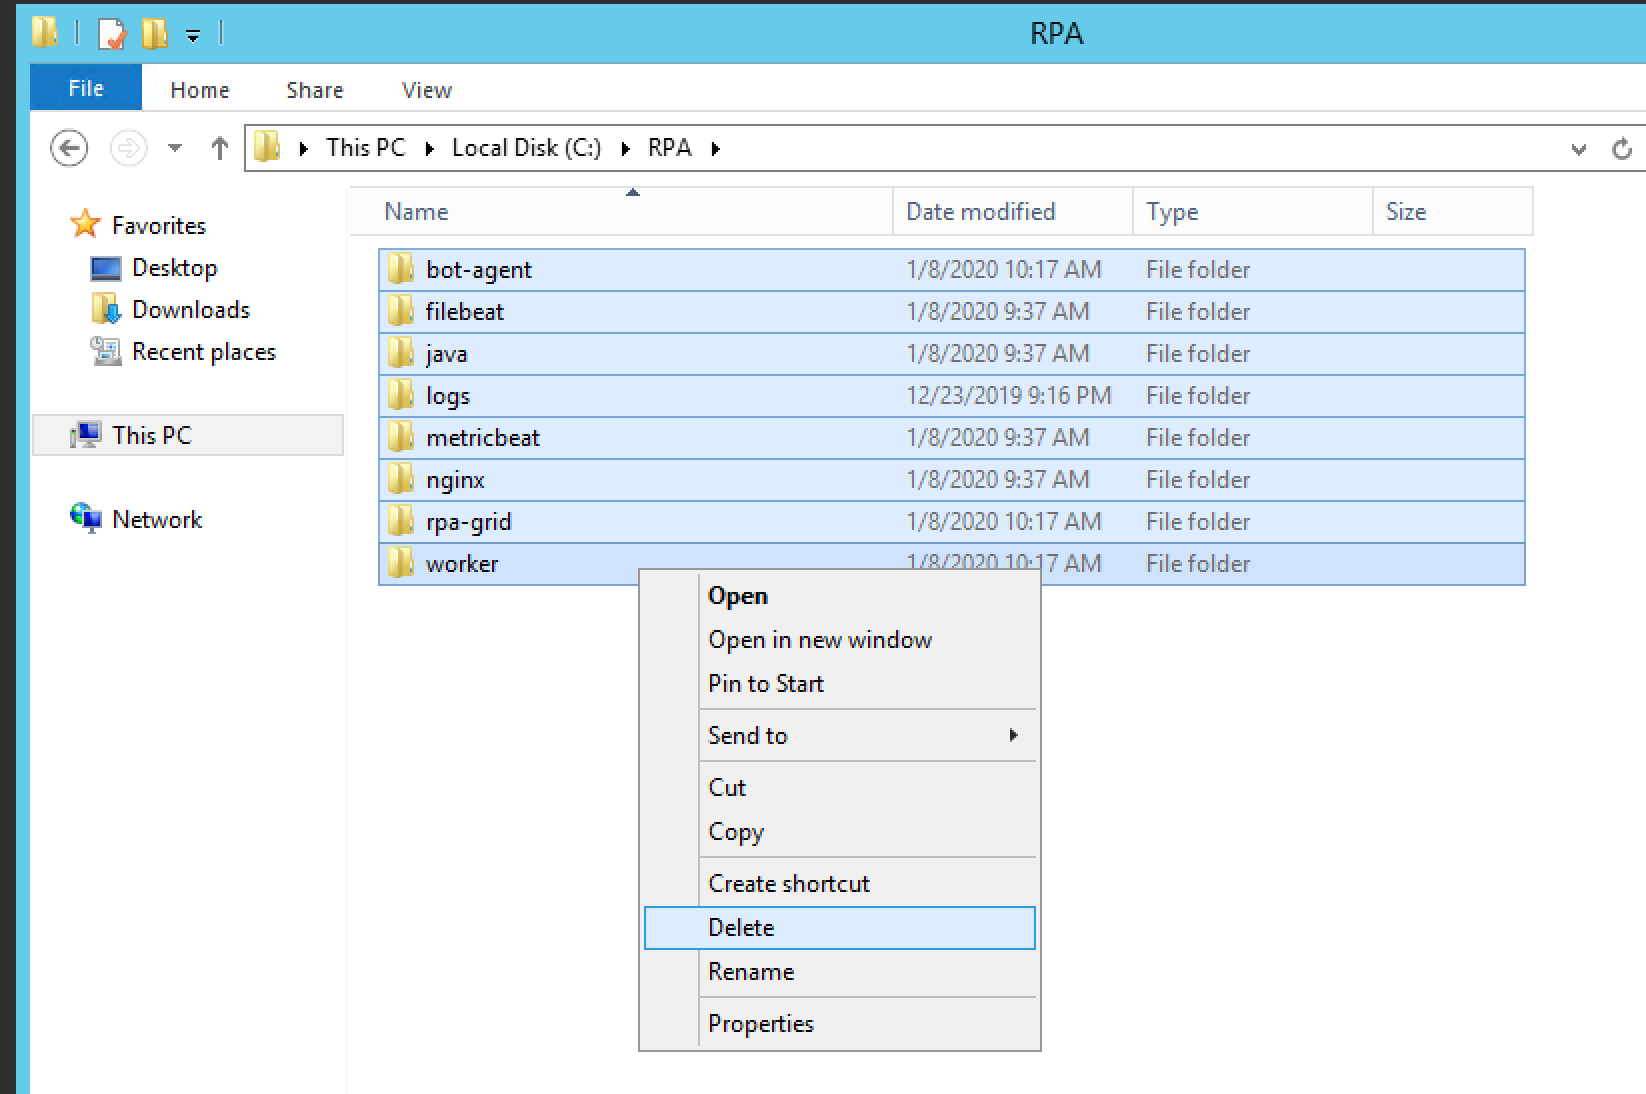Open Downloads in the navigation pane
The height and width of the screenshot is (1094, 1646).
[x=191, y=310]
